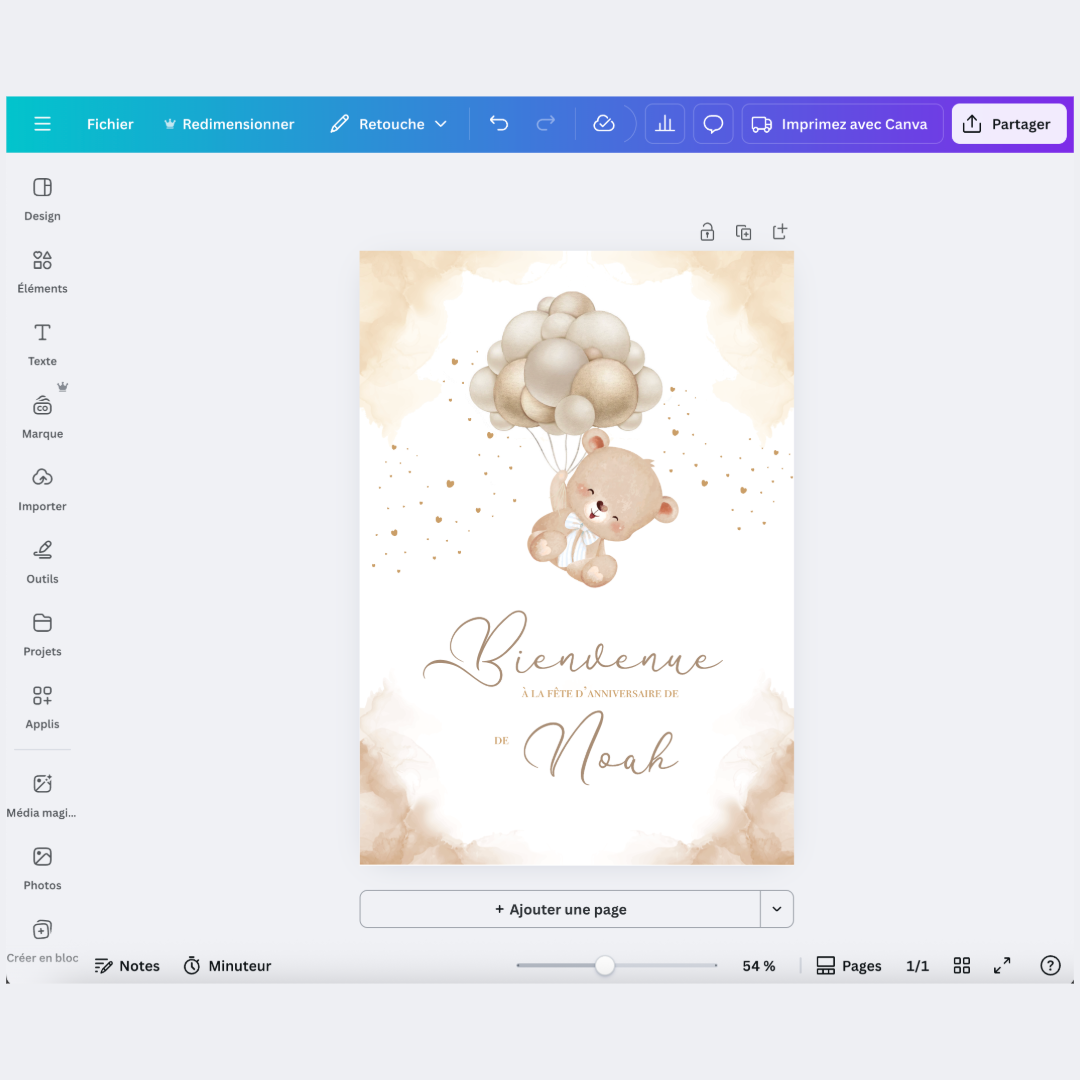Screen dimensions: 1080x1080
Task: Duplicate the page using the copy icon
Action: tap(743, 232)
